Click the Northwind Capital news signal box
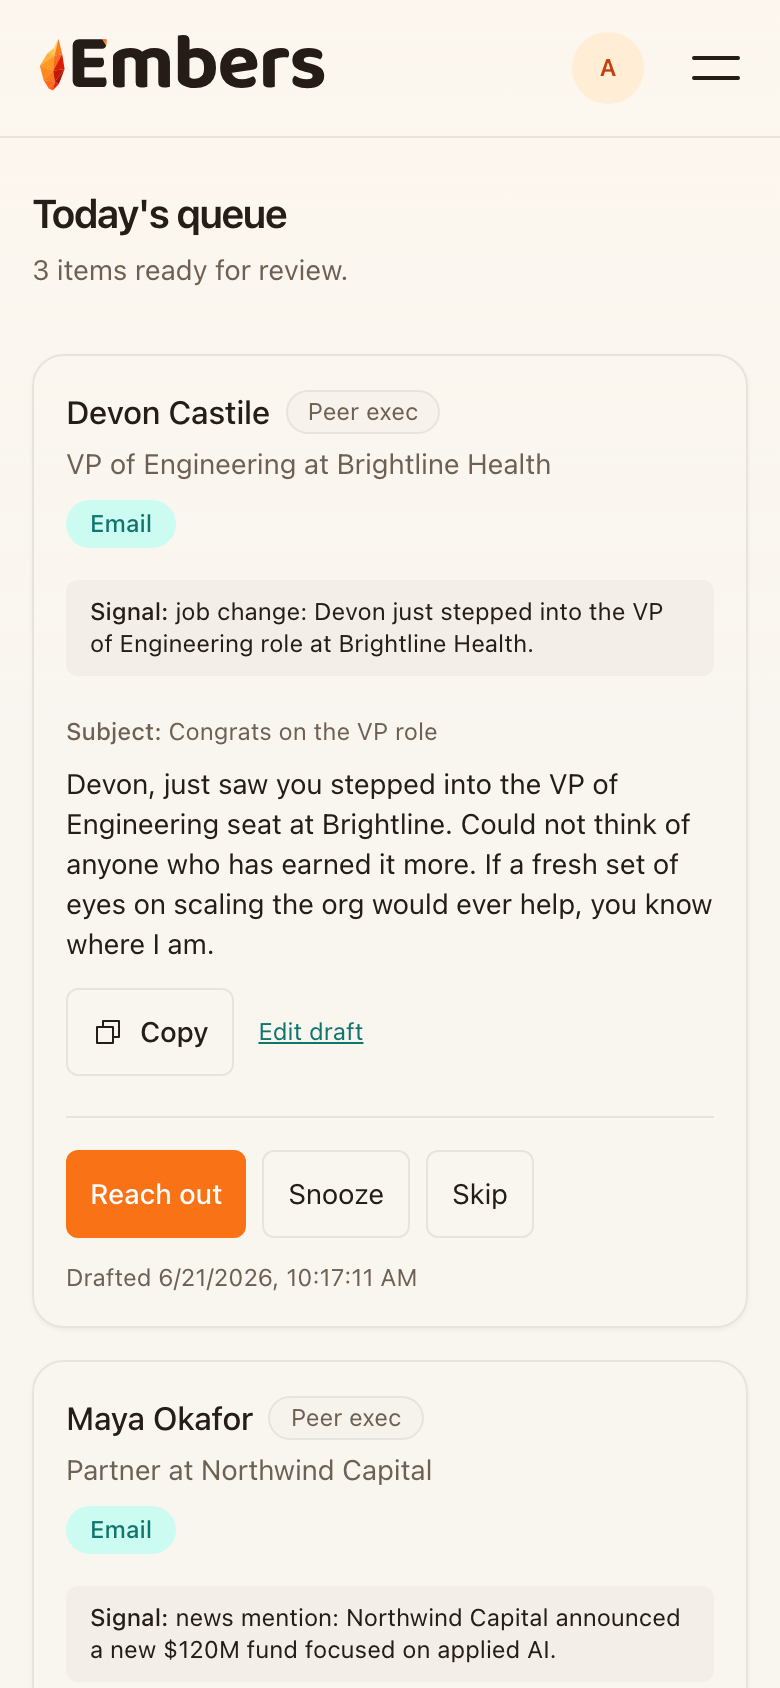The image size is (780, 1688). click(x=390, y=1634)
